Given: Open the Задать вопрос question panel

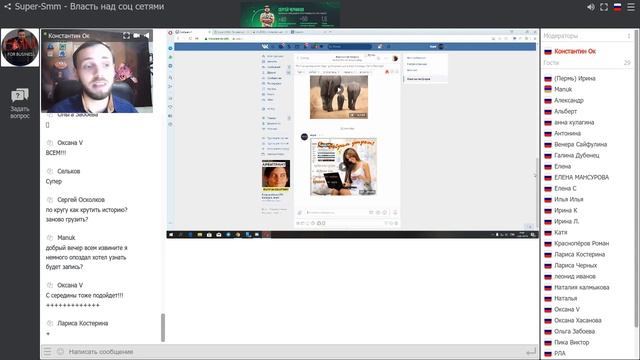Looking at the screenshot, I should (x=20, y=103).
